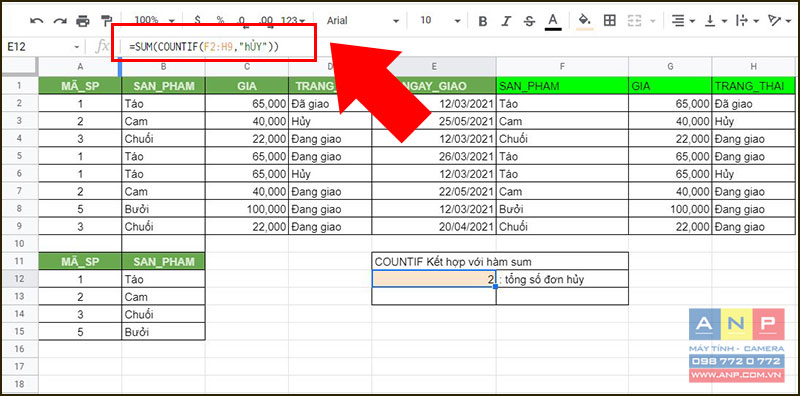Open the 123 number format menu

click(293, 20)
